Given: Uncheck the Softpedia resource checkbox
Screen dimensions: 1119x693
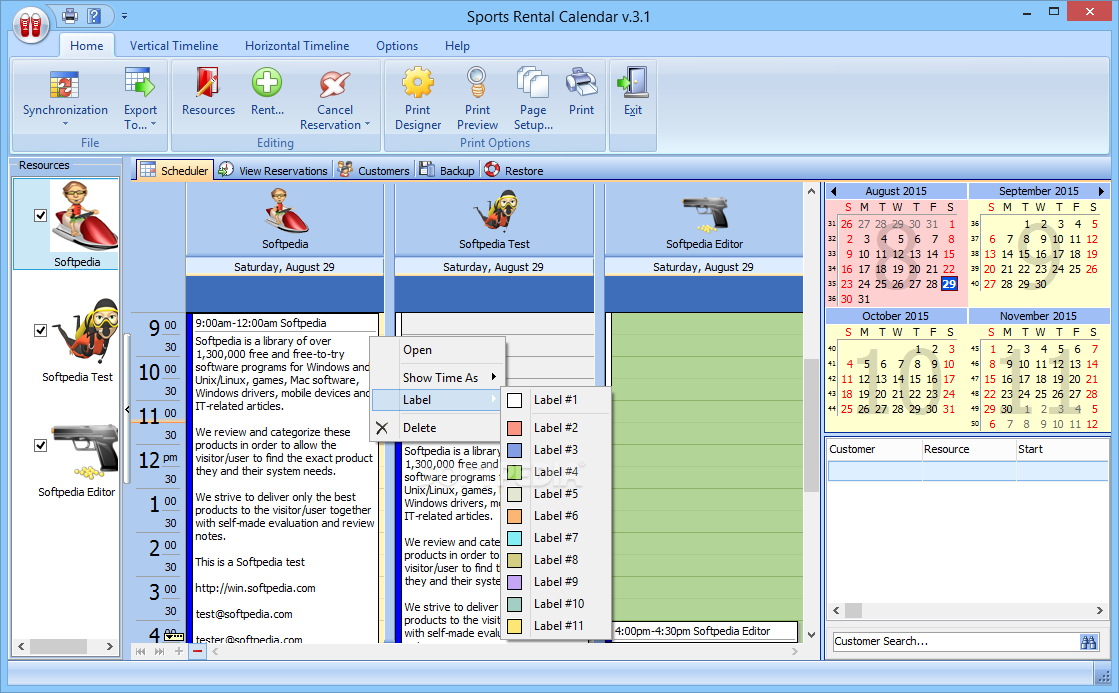Looking at the screenshot, I should click(41, 216).
